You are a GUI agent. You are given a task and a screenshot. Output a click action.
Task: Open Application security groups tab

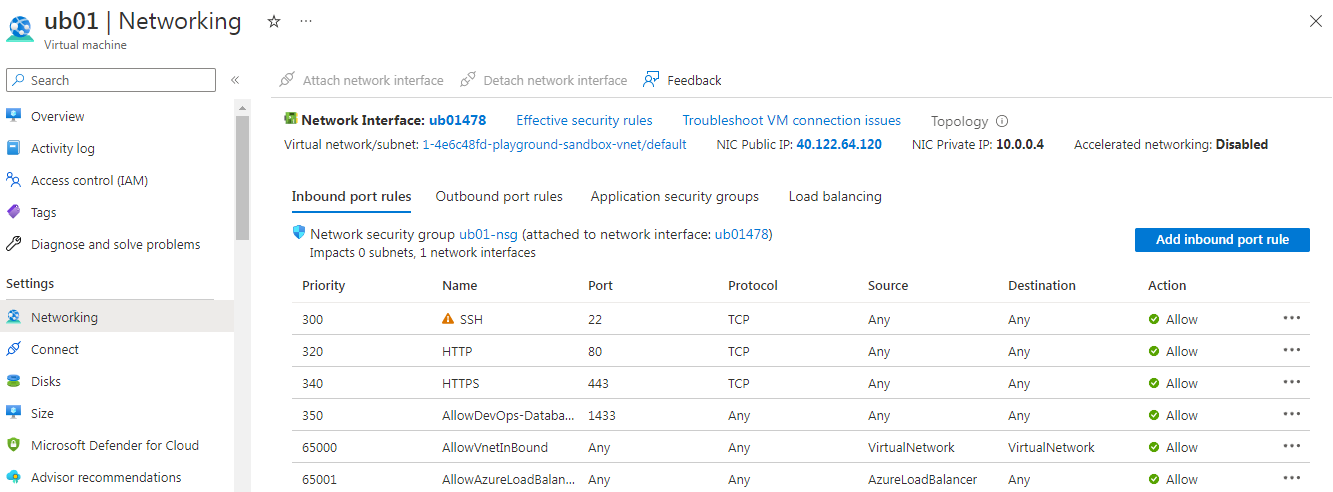point(675,196)
